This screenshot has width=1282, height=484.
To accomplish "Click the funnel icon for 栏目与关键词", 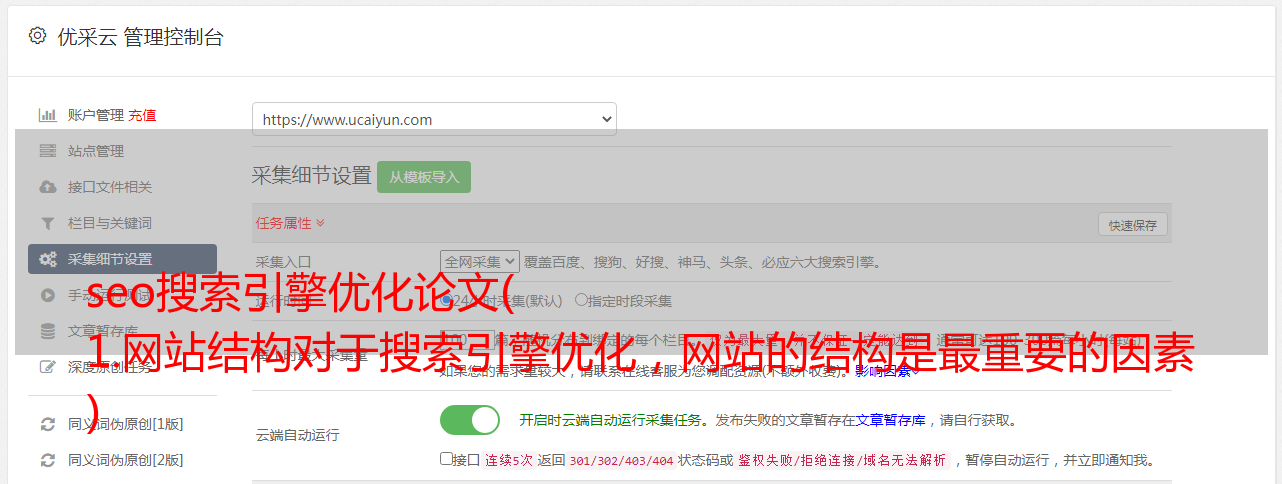I will tap(47, 223).
